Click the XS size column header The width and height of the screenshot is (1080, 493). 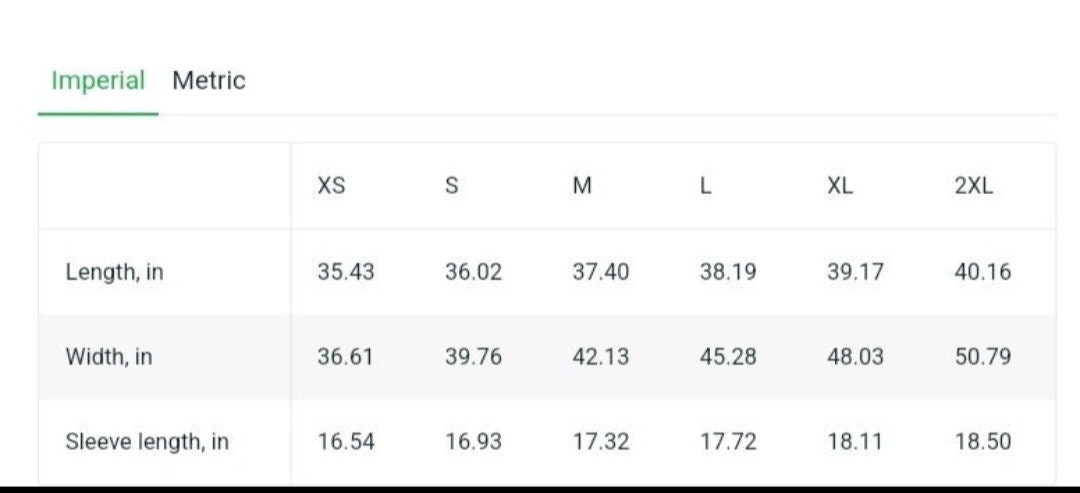coord(331,186)
